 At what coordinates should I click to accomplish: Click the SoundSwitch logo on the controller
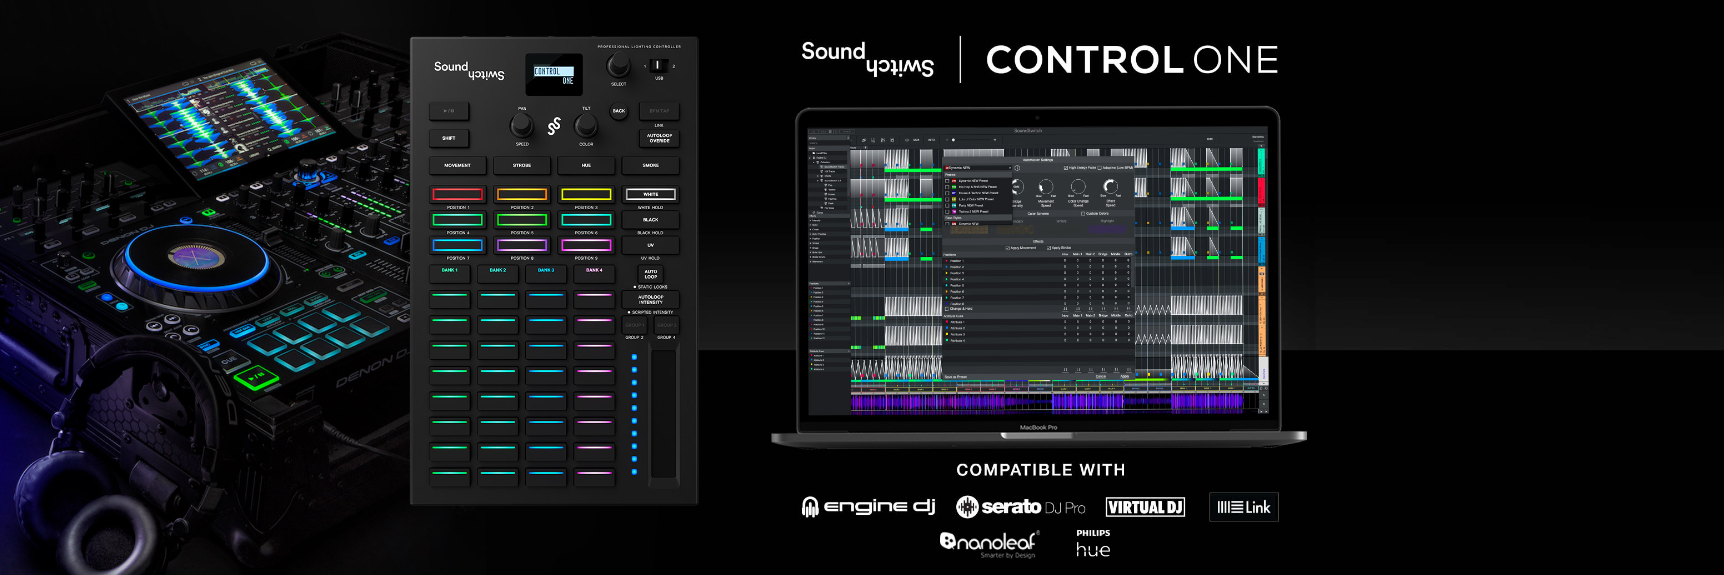pyautogui.click(x=469, y=70)
